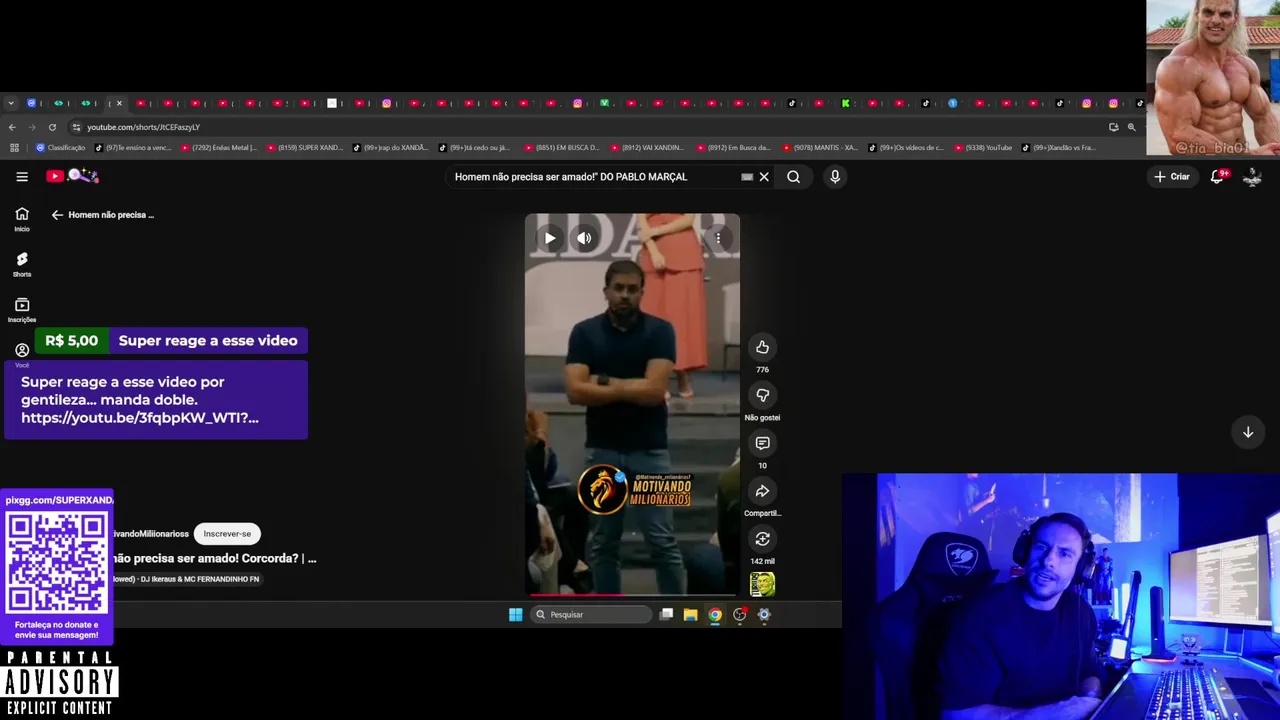Open the YouTube hamburger guide menu
1280x720 pixels.
[x=22, y=177]
